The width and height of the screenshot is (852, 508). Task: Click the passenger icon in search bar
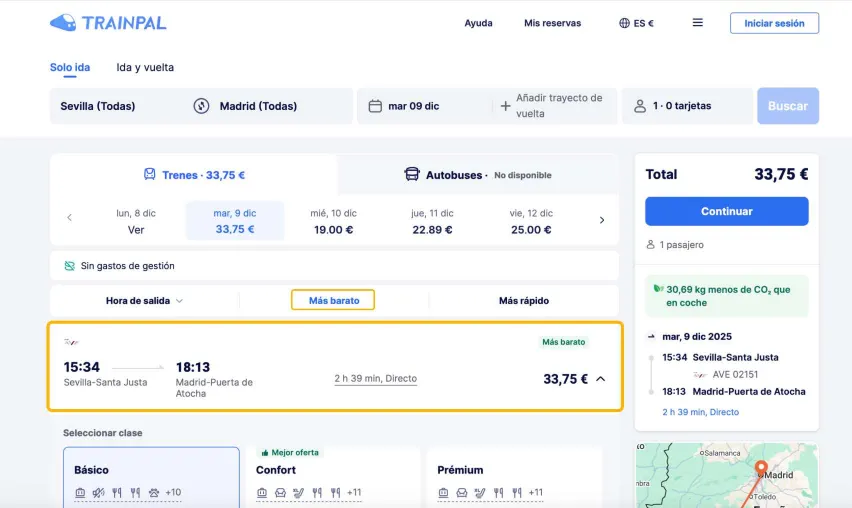(639, 106)
